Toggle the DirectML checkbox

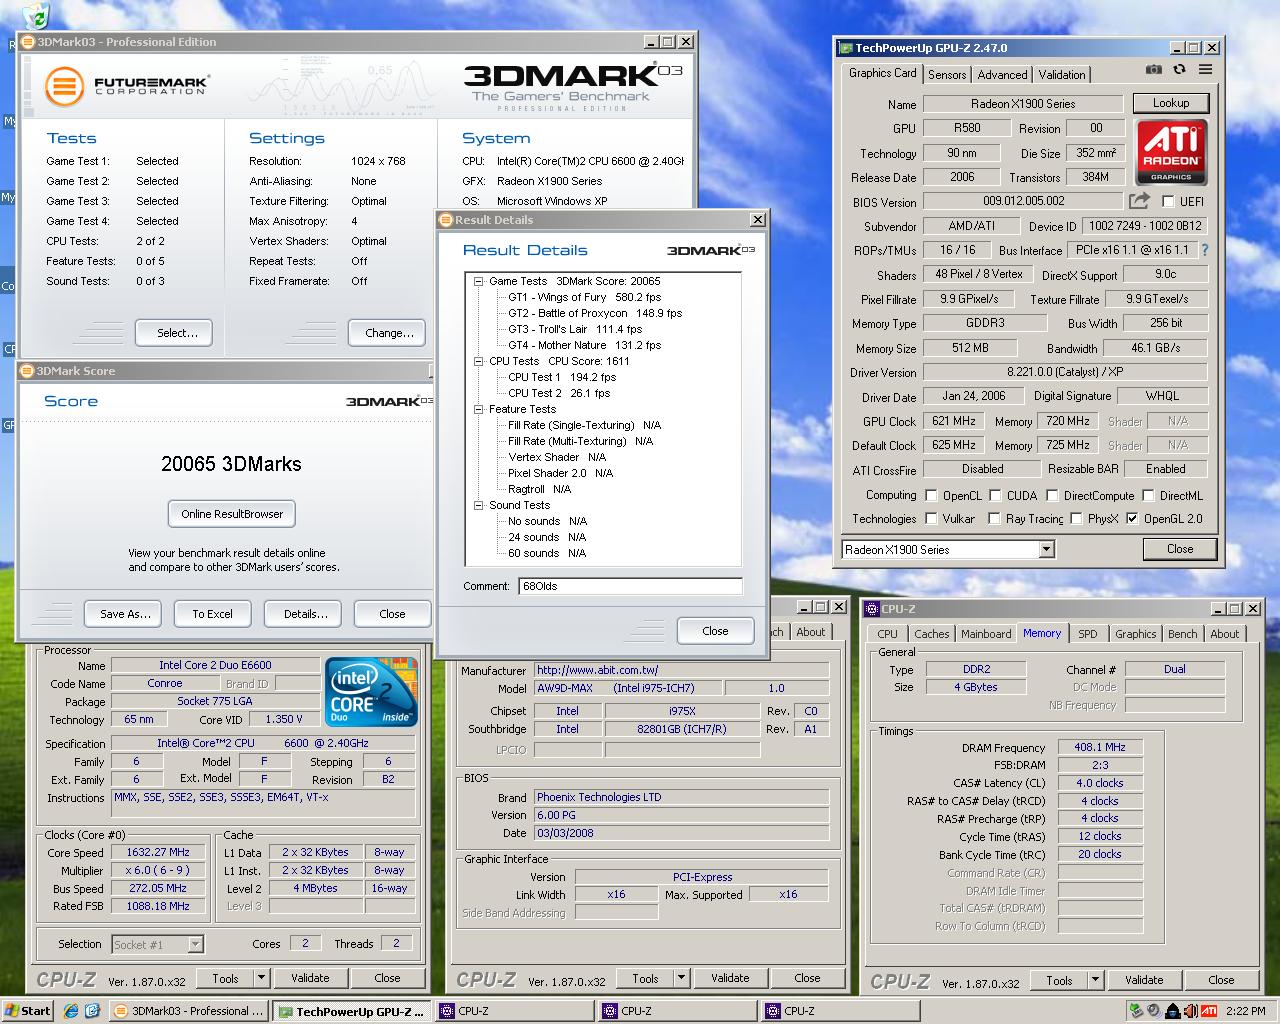1148,495
